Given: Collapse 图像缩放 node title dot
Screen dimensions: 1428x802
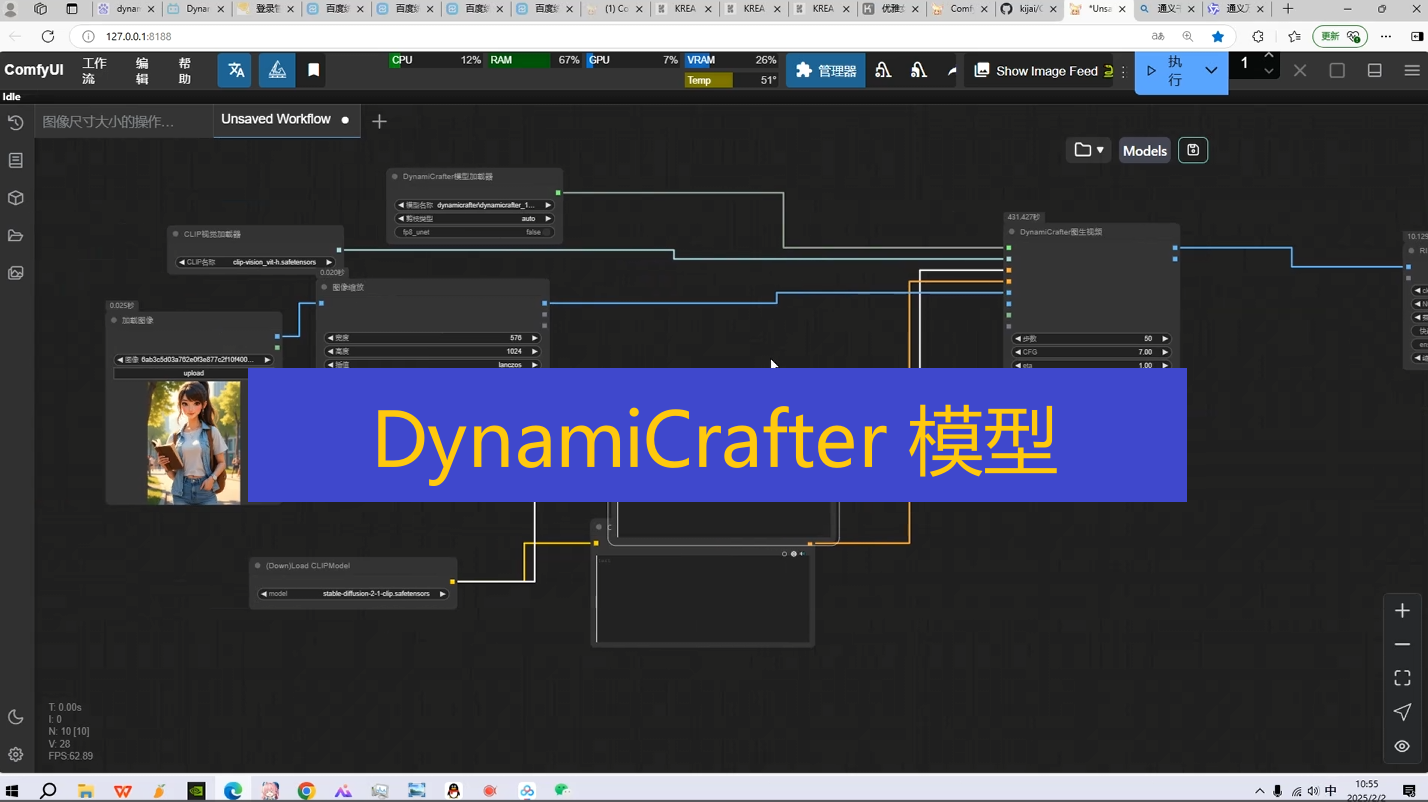Looking at the screenshot, I should click(x=325, y=287).
